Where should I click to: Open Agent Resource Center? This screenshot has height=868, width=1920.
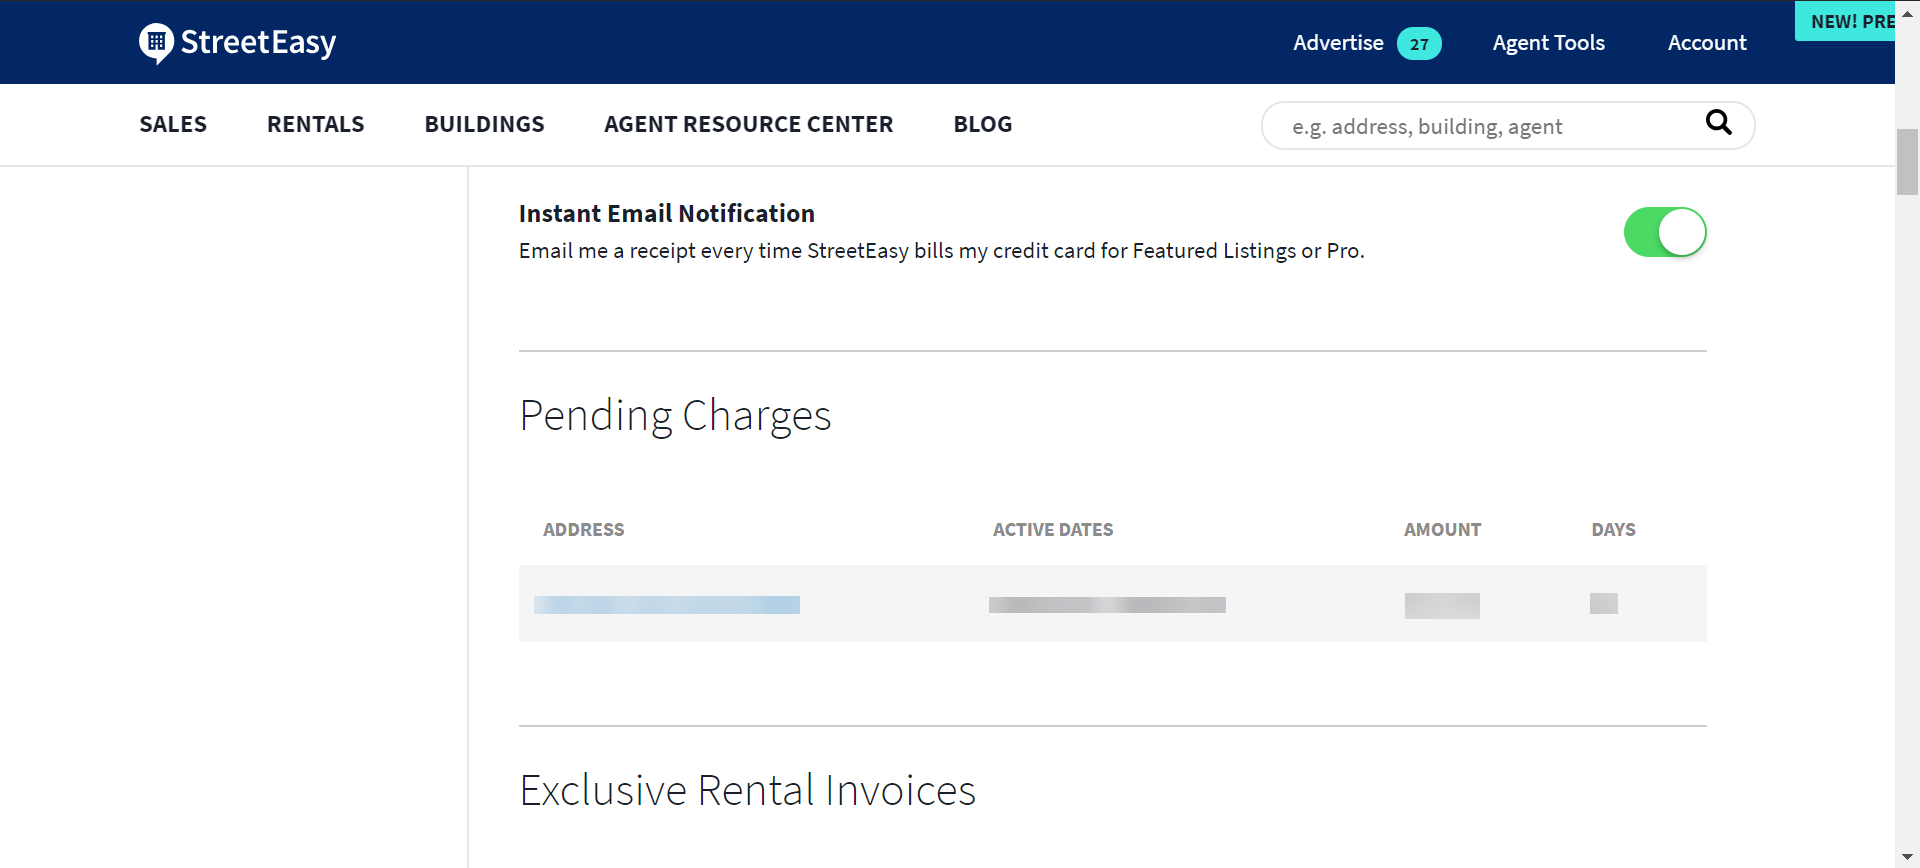749,124
